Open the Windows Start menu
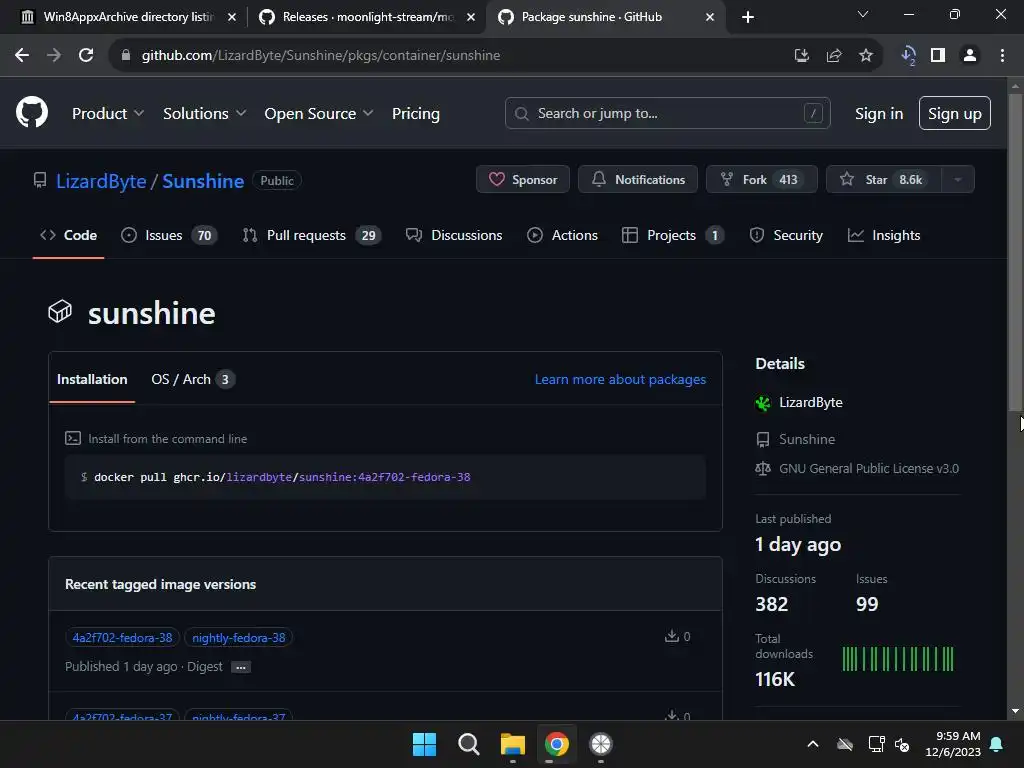This screenshot has height=768, width=1024. click(424, 744)
